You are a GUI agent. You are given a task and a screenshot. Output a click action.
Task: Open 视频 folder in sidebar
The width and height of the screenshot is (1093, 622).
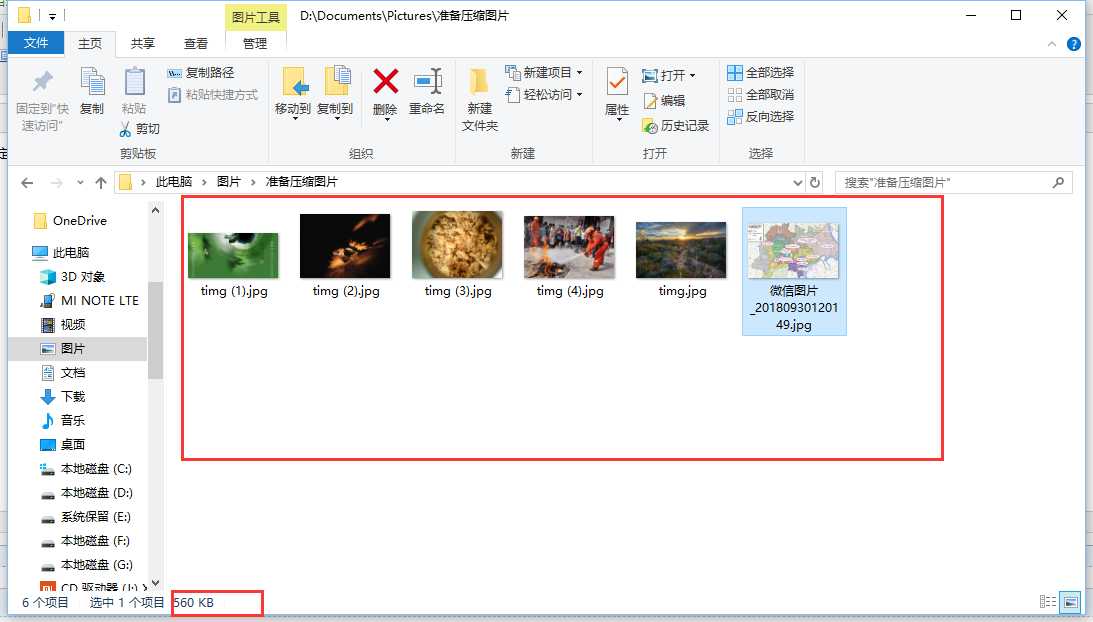coord(63,325)
